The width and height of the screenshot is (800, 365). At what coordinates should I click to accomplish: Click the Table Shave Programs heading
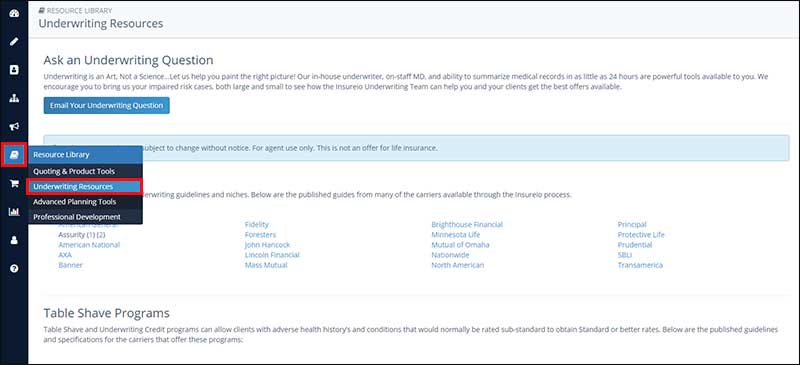[107, 313]
